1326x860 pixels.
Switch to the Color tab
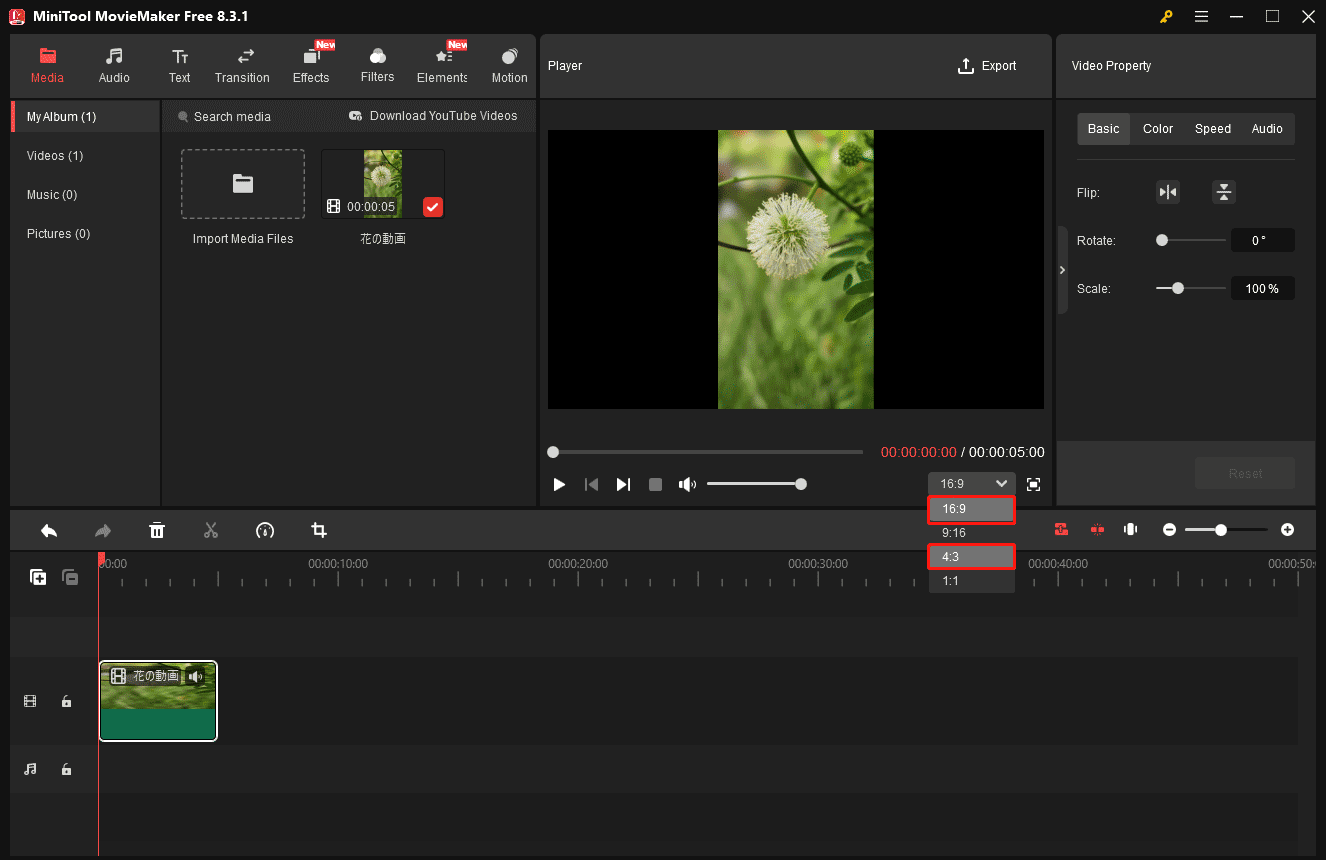tap(1158, 129)
